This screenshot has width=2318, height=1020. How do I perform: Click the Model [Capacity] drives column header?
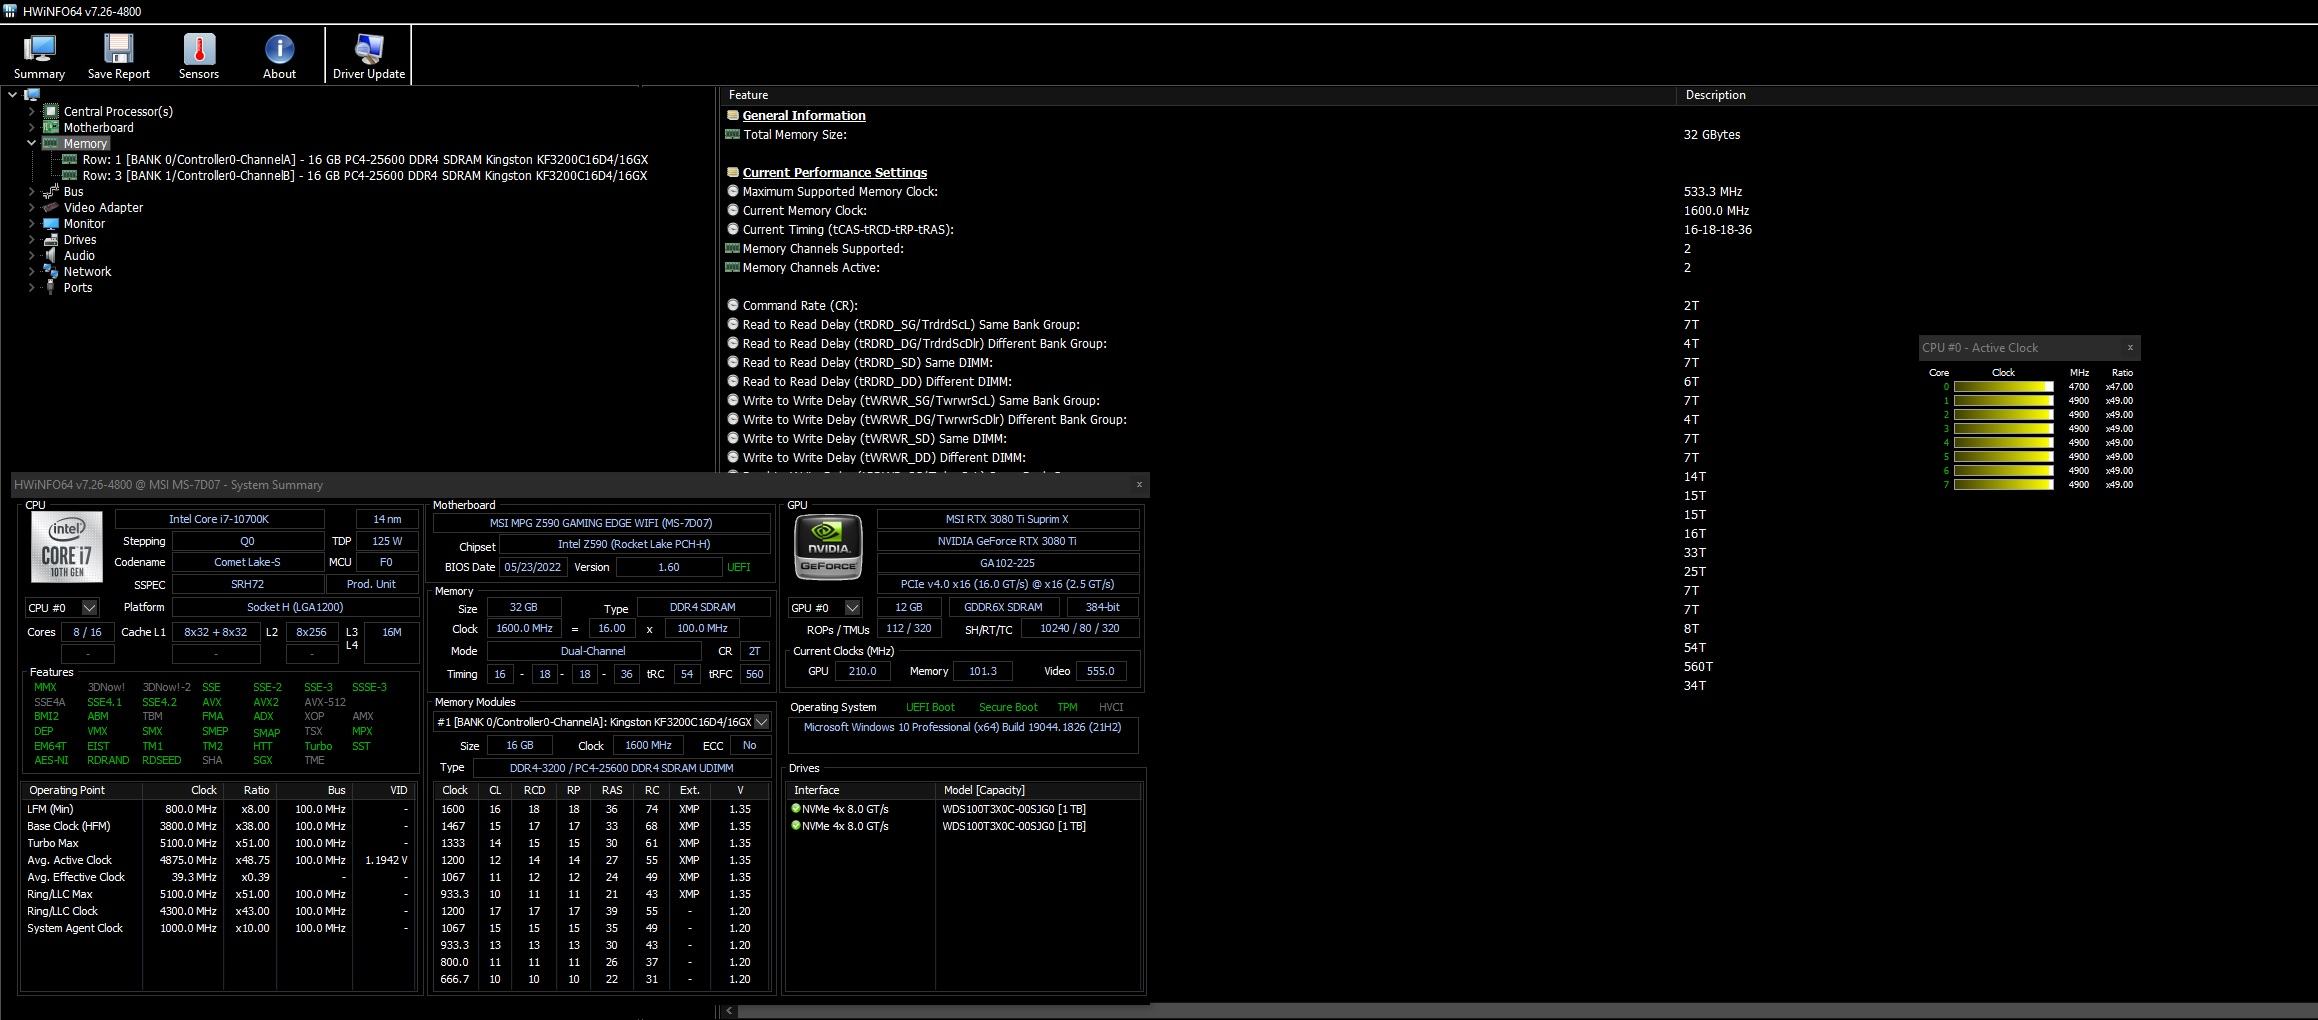[984, 790]
